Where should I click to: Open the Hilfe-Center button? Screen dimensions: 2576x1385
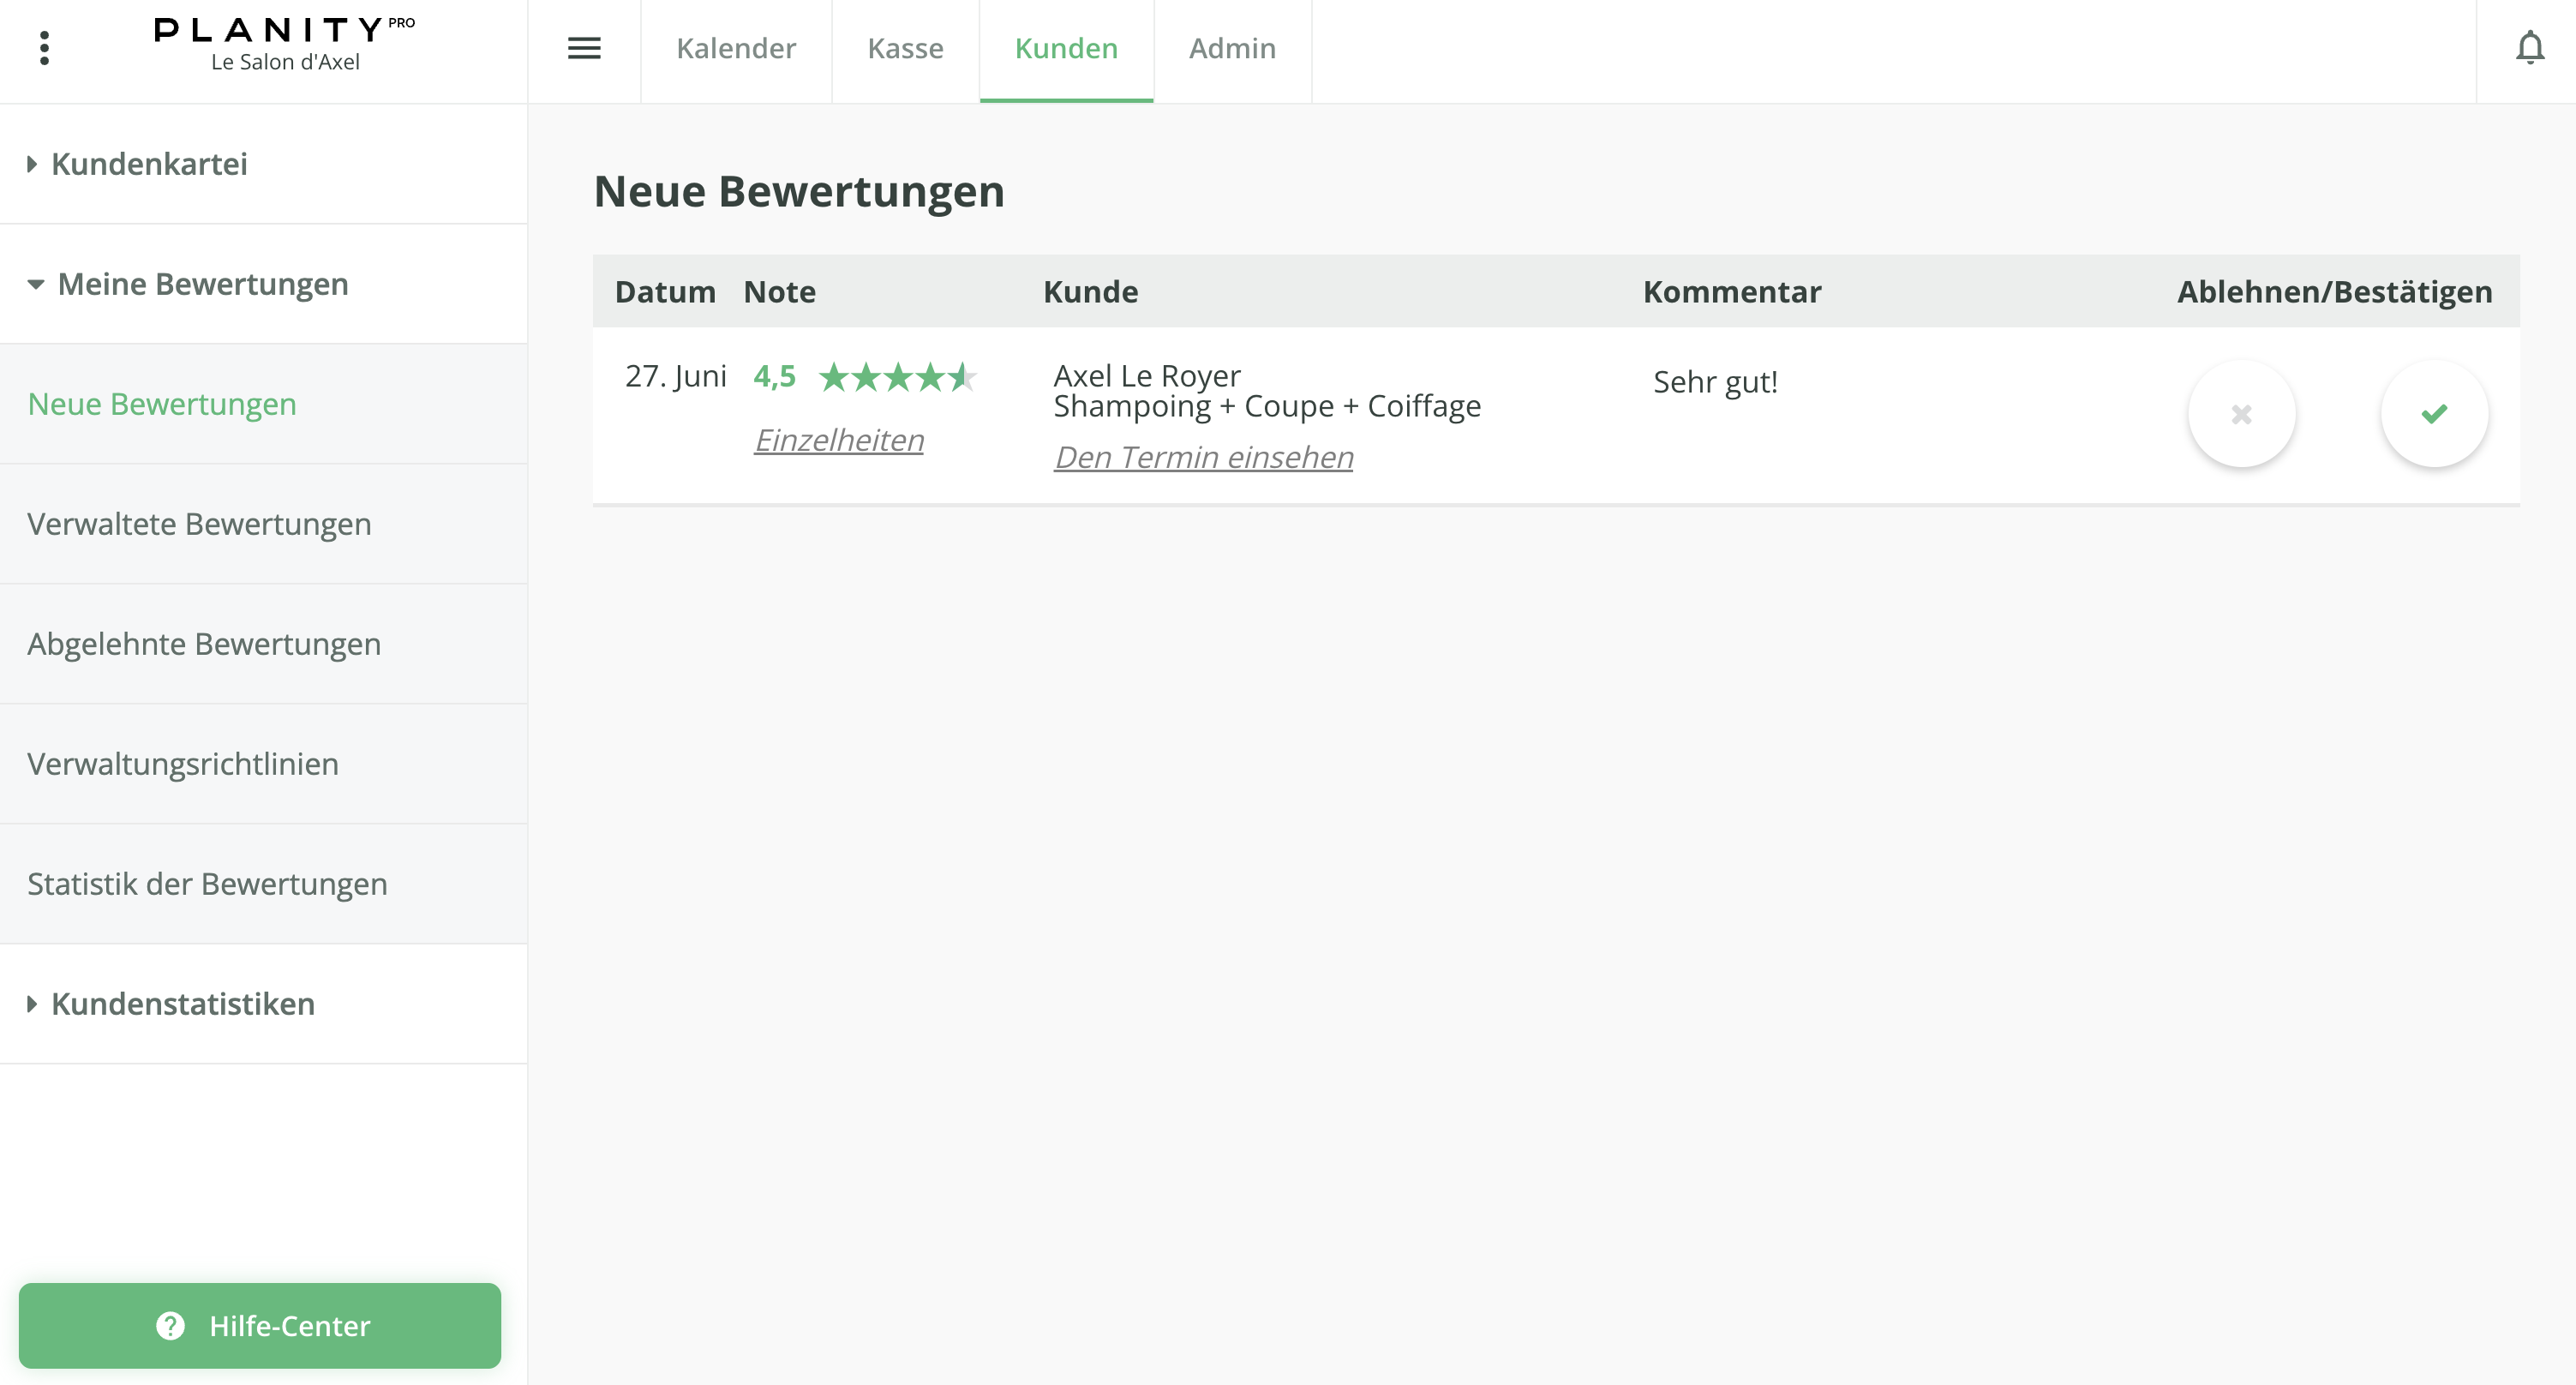point(260,1325)
